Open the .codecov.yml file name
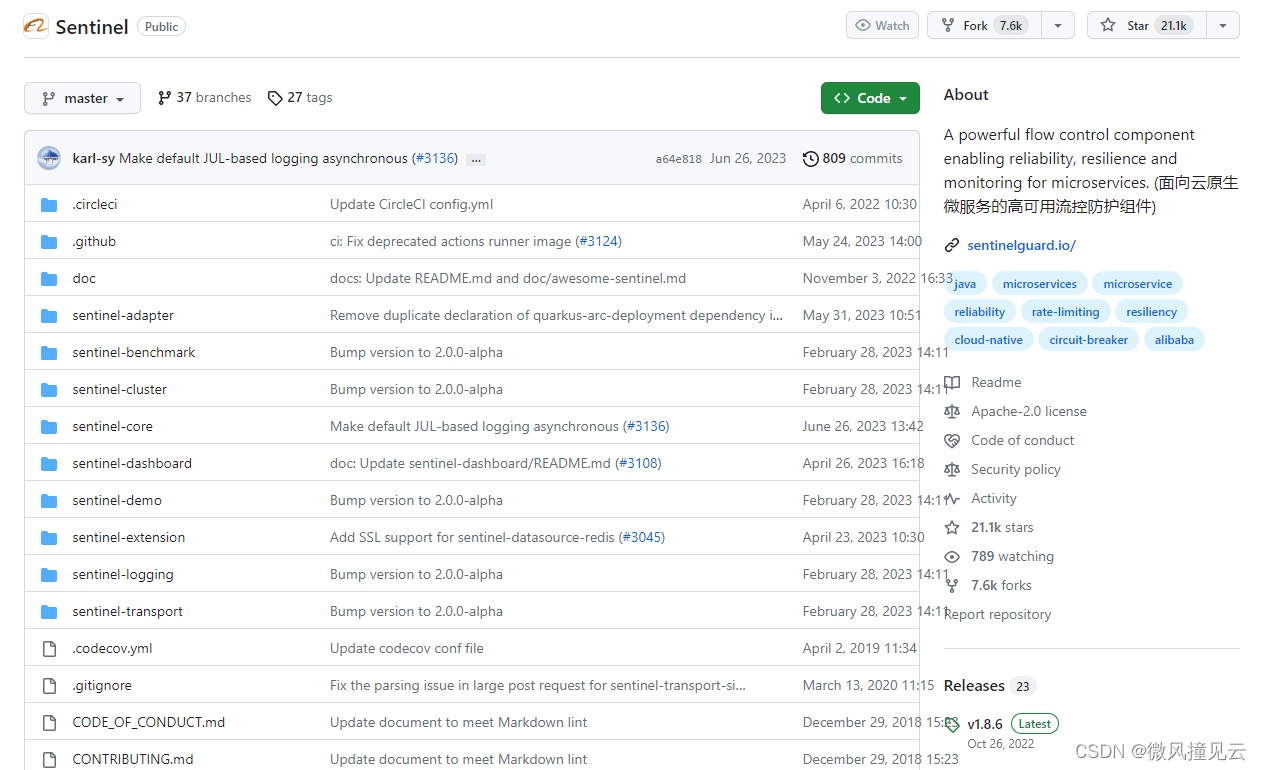The width and height of the screenshot is (1261, 770). [x=112, y=649]
